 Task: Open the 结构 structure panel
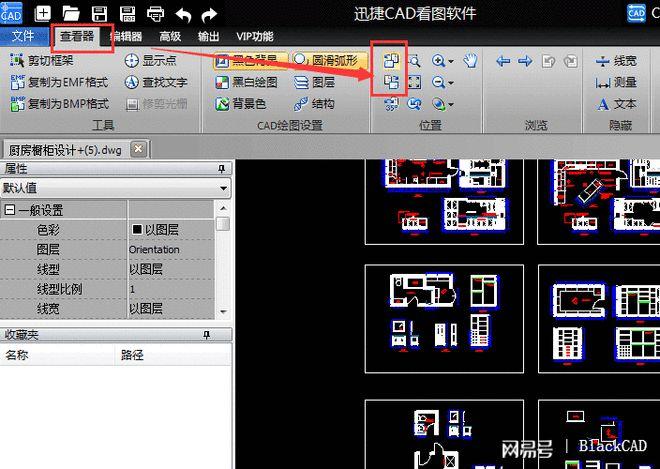coord(314,104)
